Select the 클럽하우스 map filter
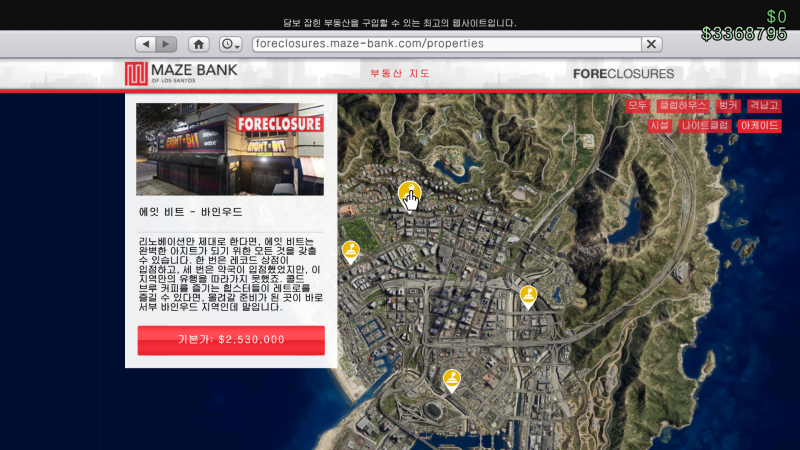Image resolution: width=800 pixels, height=450 pixels. tap(683, 106)
